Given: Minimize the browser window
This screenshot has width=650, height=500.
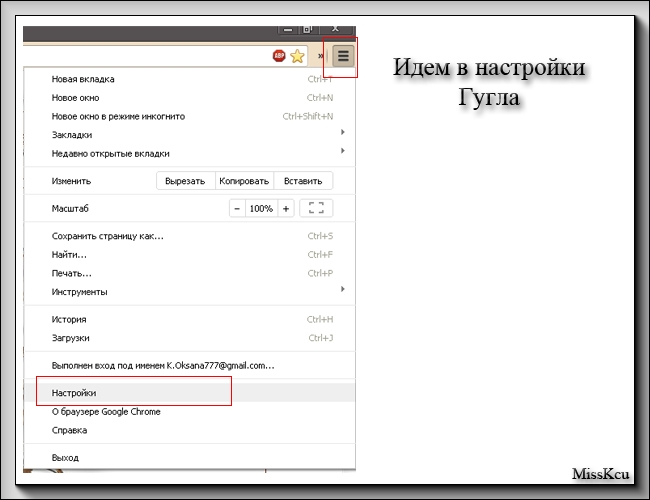Looking at the screenshot, I should pos(288,30).
